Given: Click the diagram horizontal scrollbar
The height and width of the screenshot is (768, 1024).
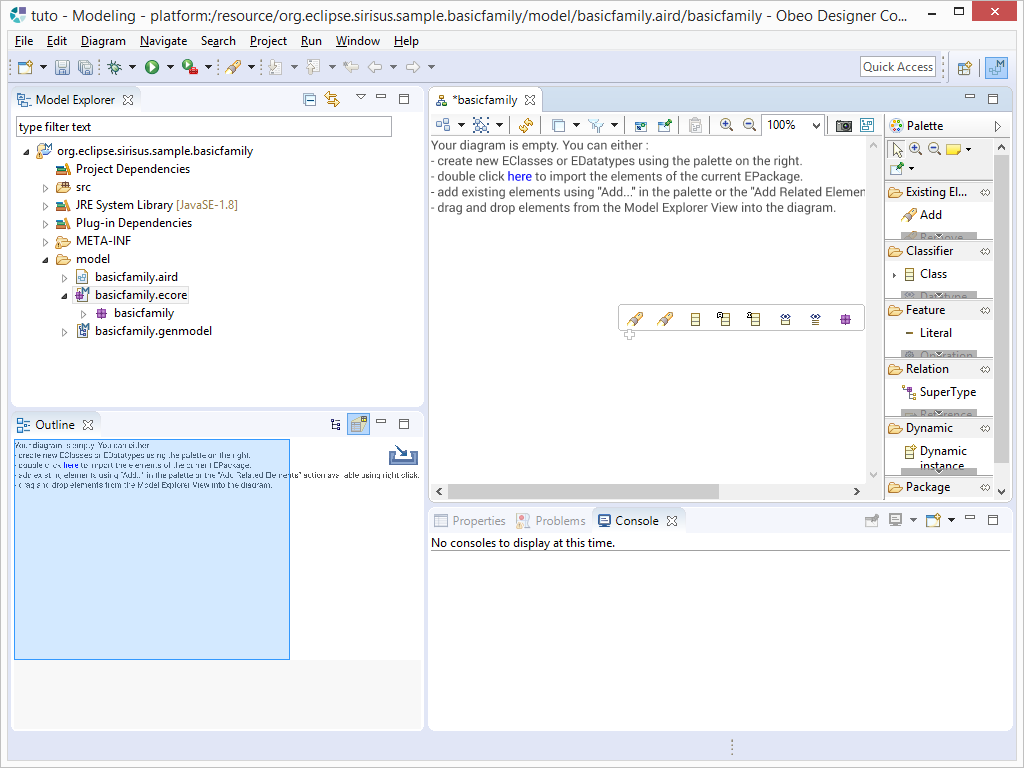Looking at the screenshot, I should click(x=583, y=491).
